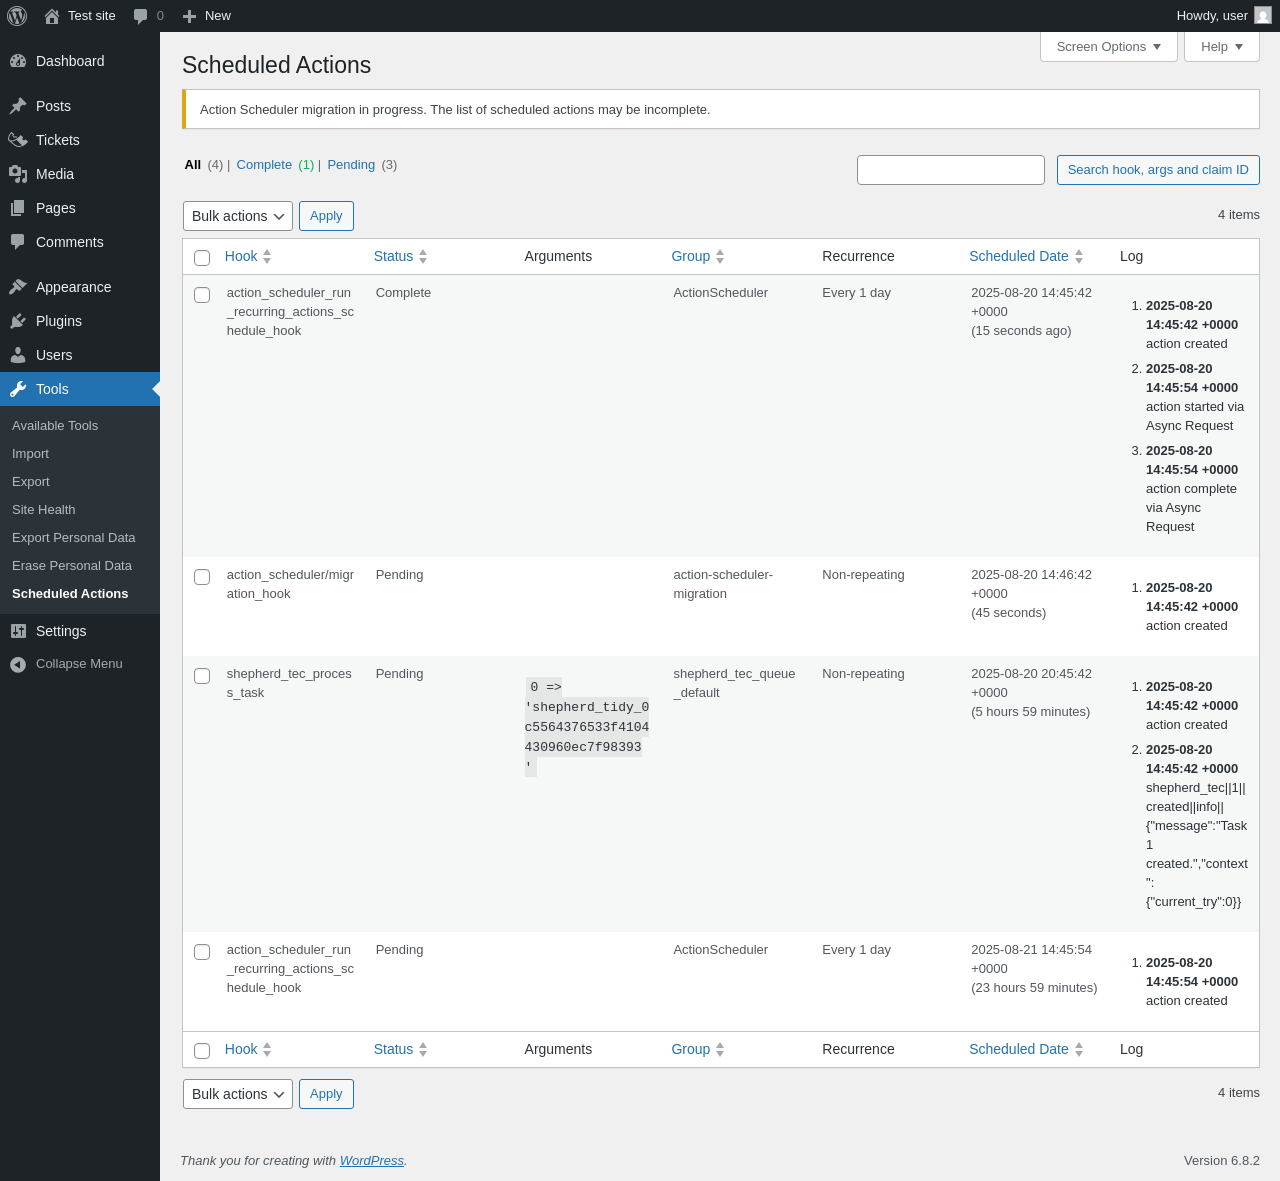Expand the Screen Options panel
Viewport: 1280px width, 1181px height.
1109,47
